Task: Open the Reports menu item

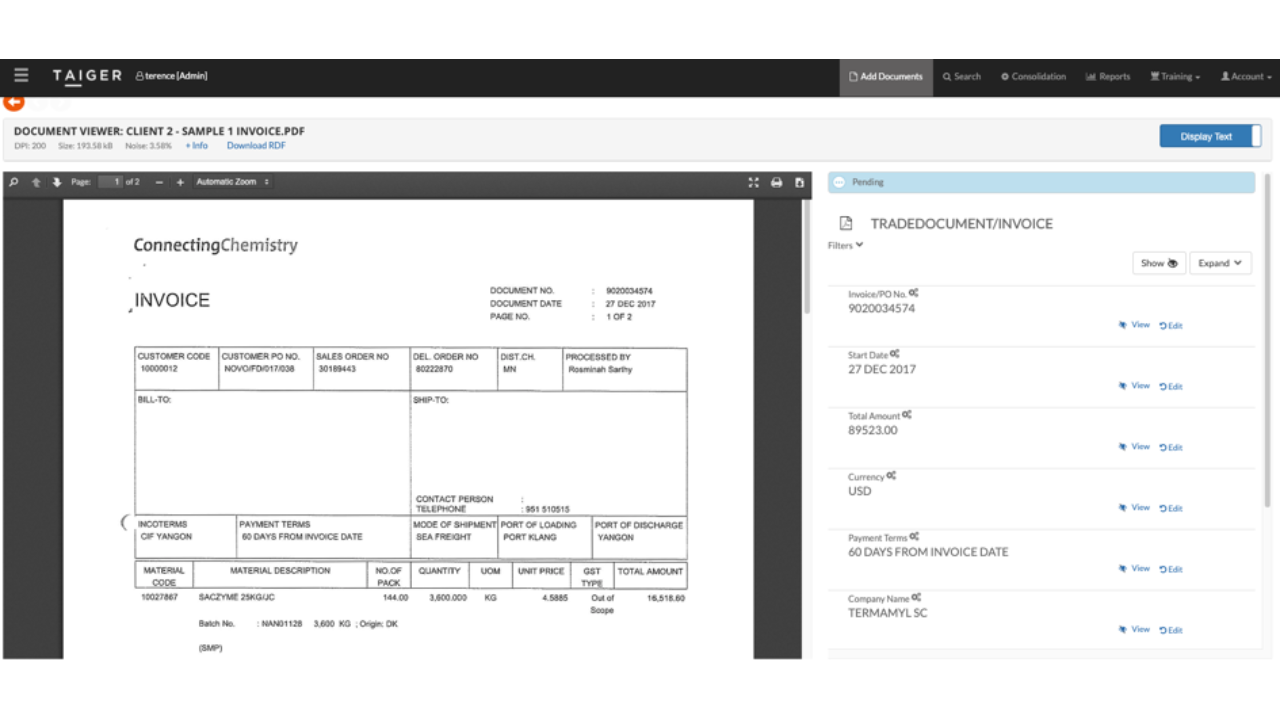Action: [1108, 76]
